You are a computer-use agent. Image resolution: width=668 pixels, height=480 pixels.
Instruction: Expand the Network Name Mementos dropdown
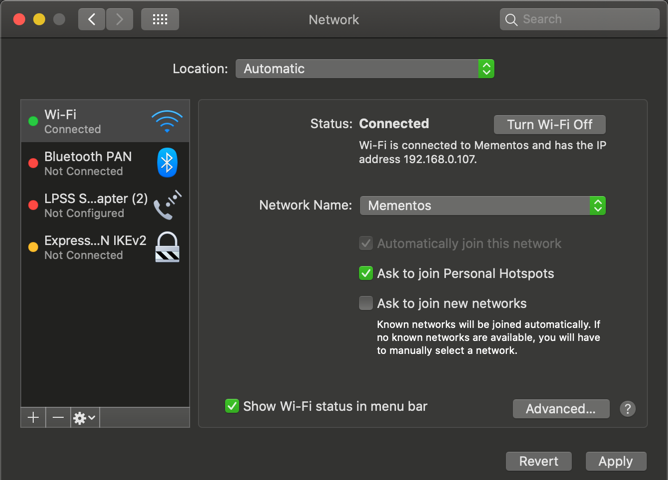tap(483, 205)
